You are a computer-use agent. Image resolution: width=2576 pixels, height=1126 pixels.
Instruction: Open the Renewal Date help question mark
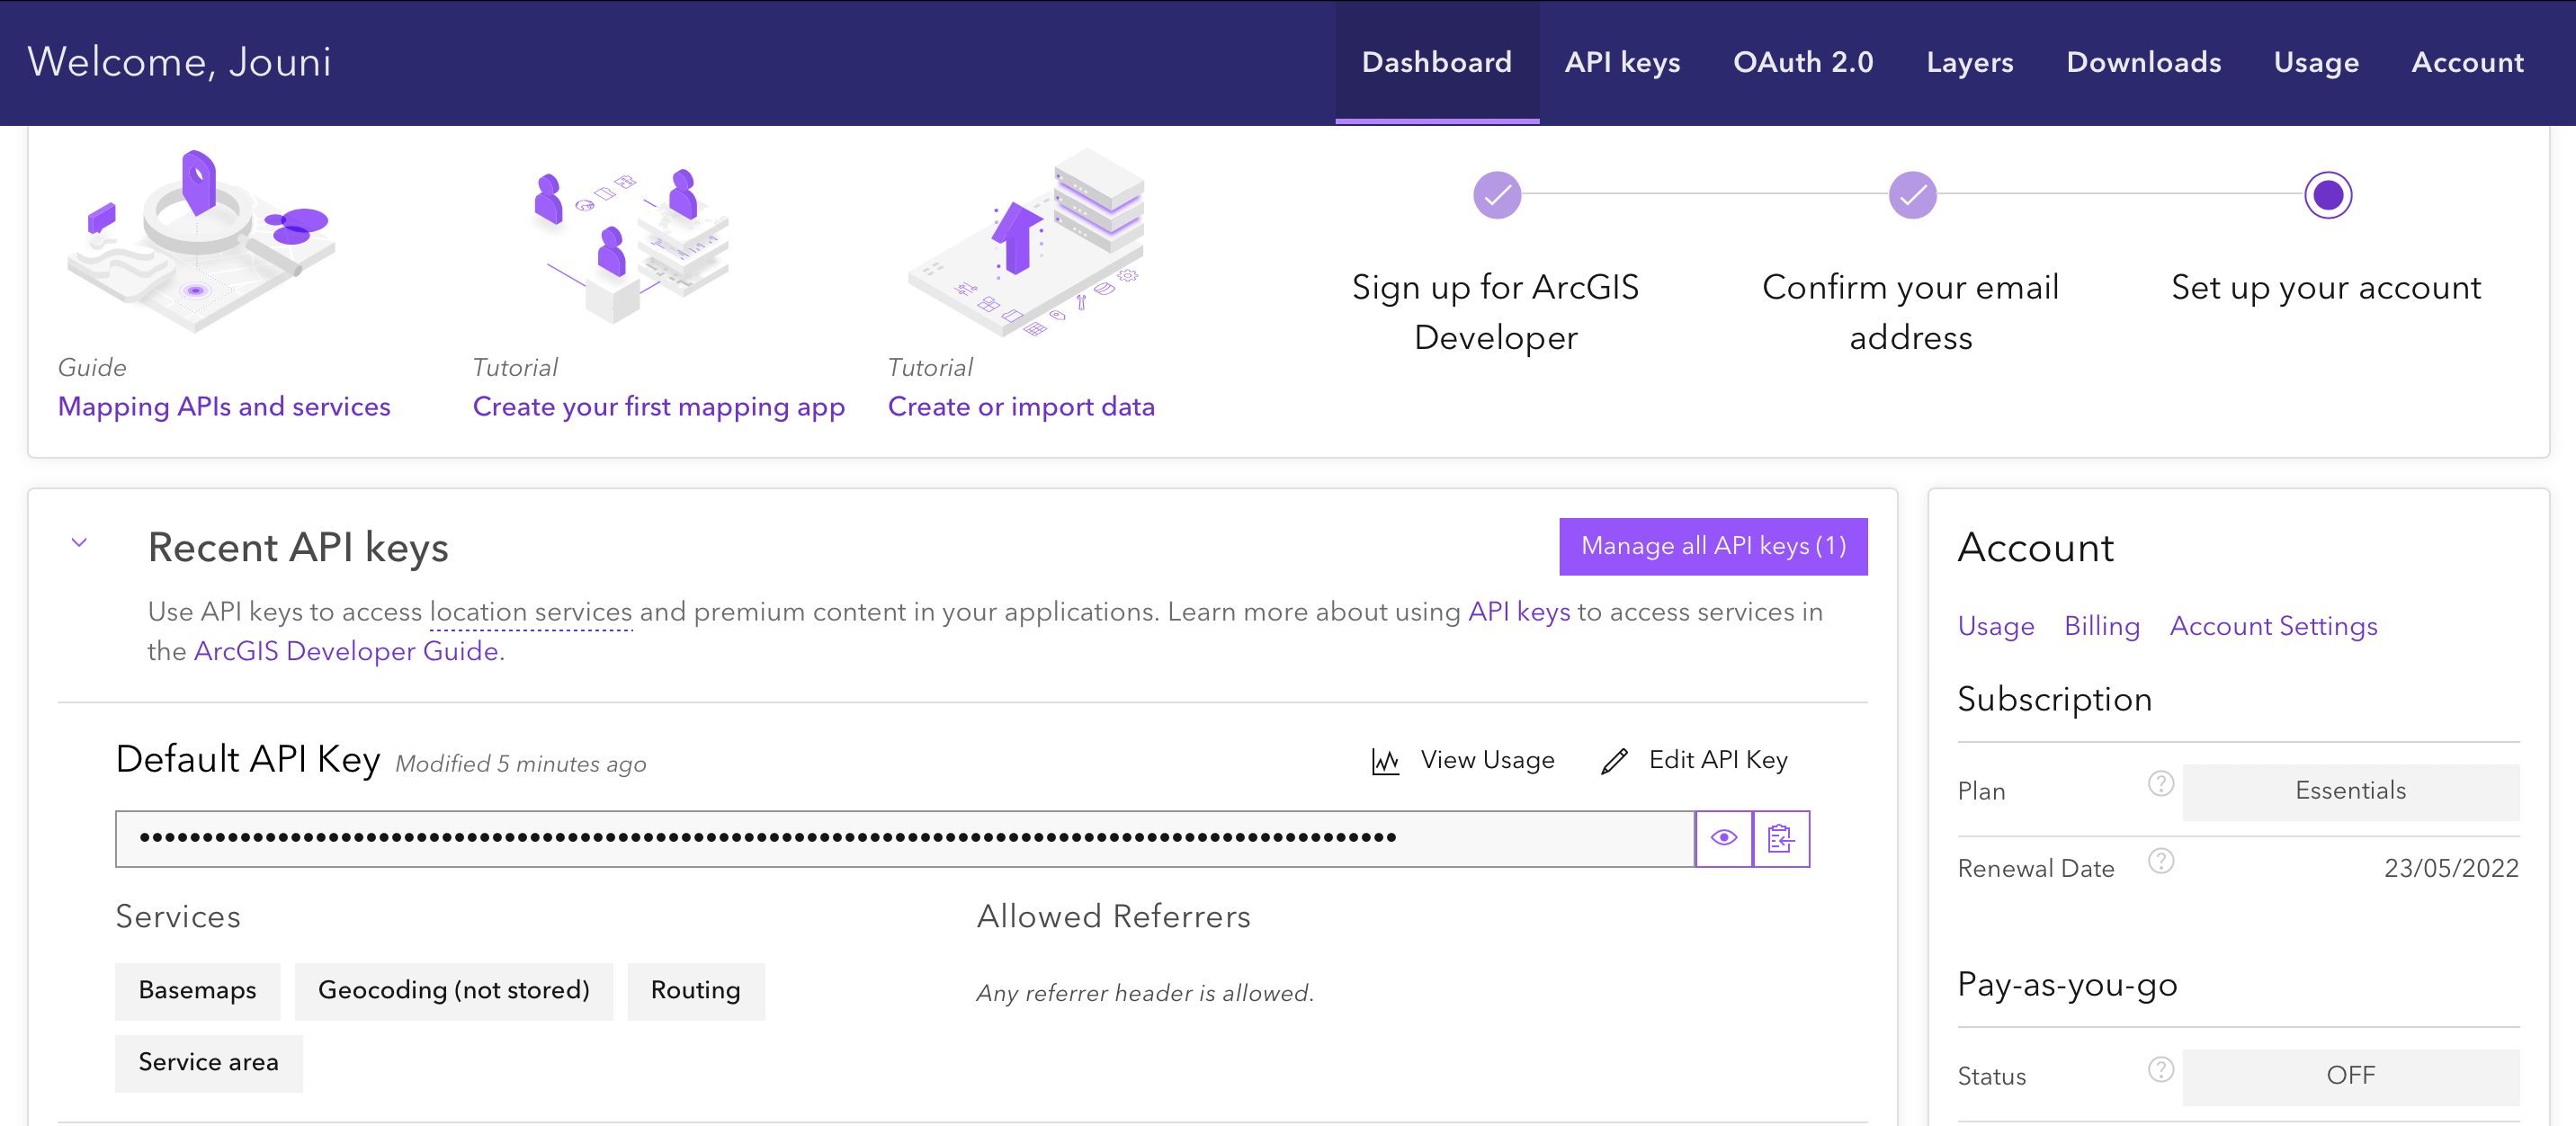[2160, 861]
